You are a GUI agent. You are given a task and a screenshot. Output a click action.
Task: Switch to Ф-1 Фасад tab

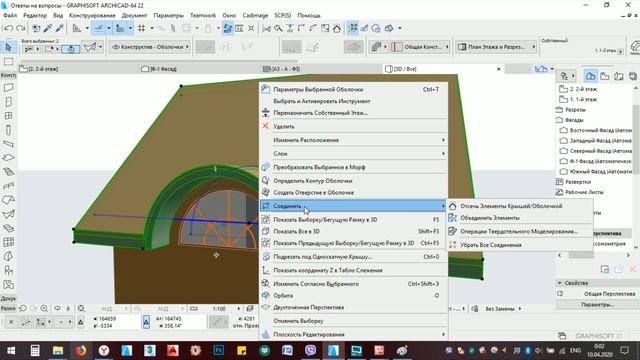point(159,69)
